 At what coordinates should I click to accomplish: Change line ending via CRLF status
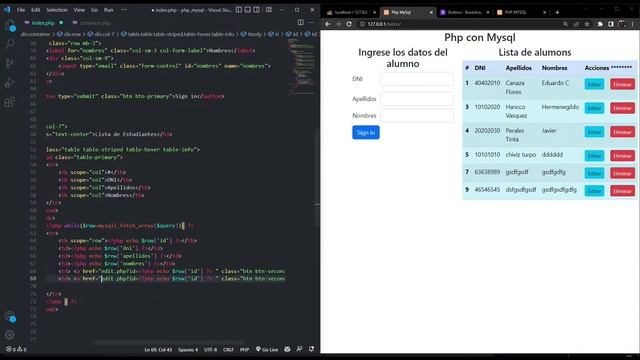[228, 349]
